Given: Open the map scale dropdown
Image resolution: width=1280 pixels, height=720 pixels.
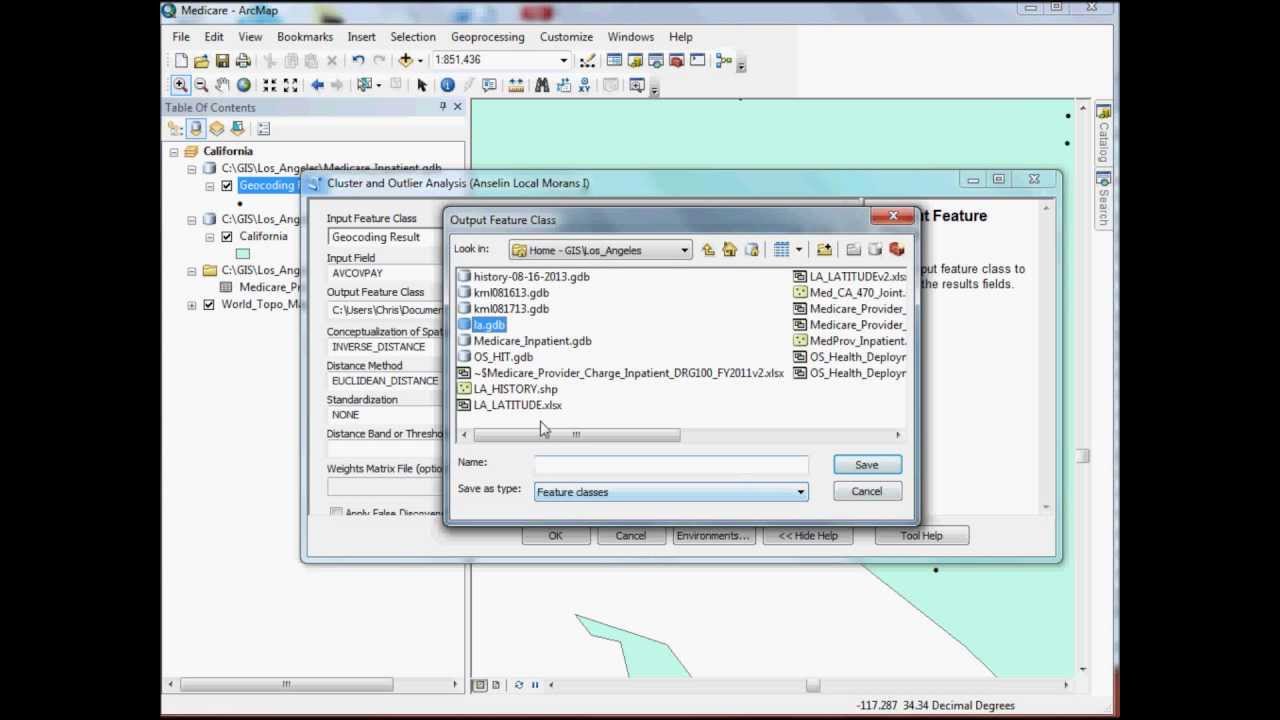Looking at the screenshot, I should point(563,60).
